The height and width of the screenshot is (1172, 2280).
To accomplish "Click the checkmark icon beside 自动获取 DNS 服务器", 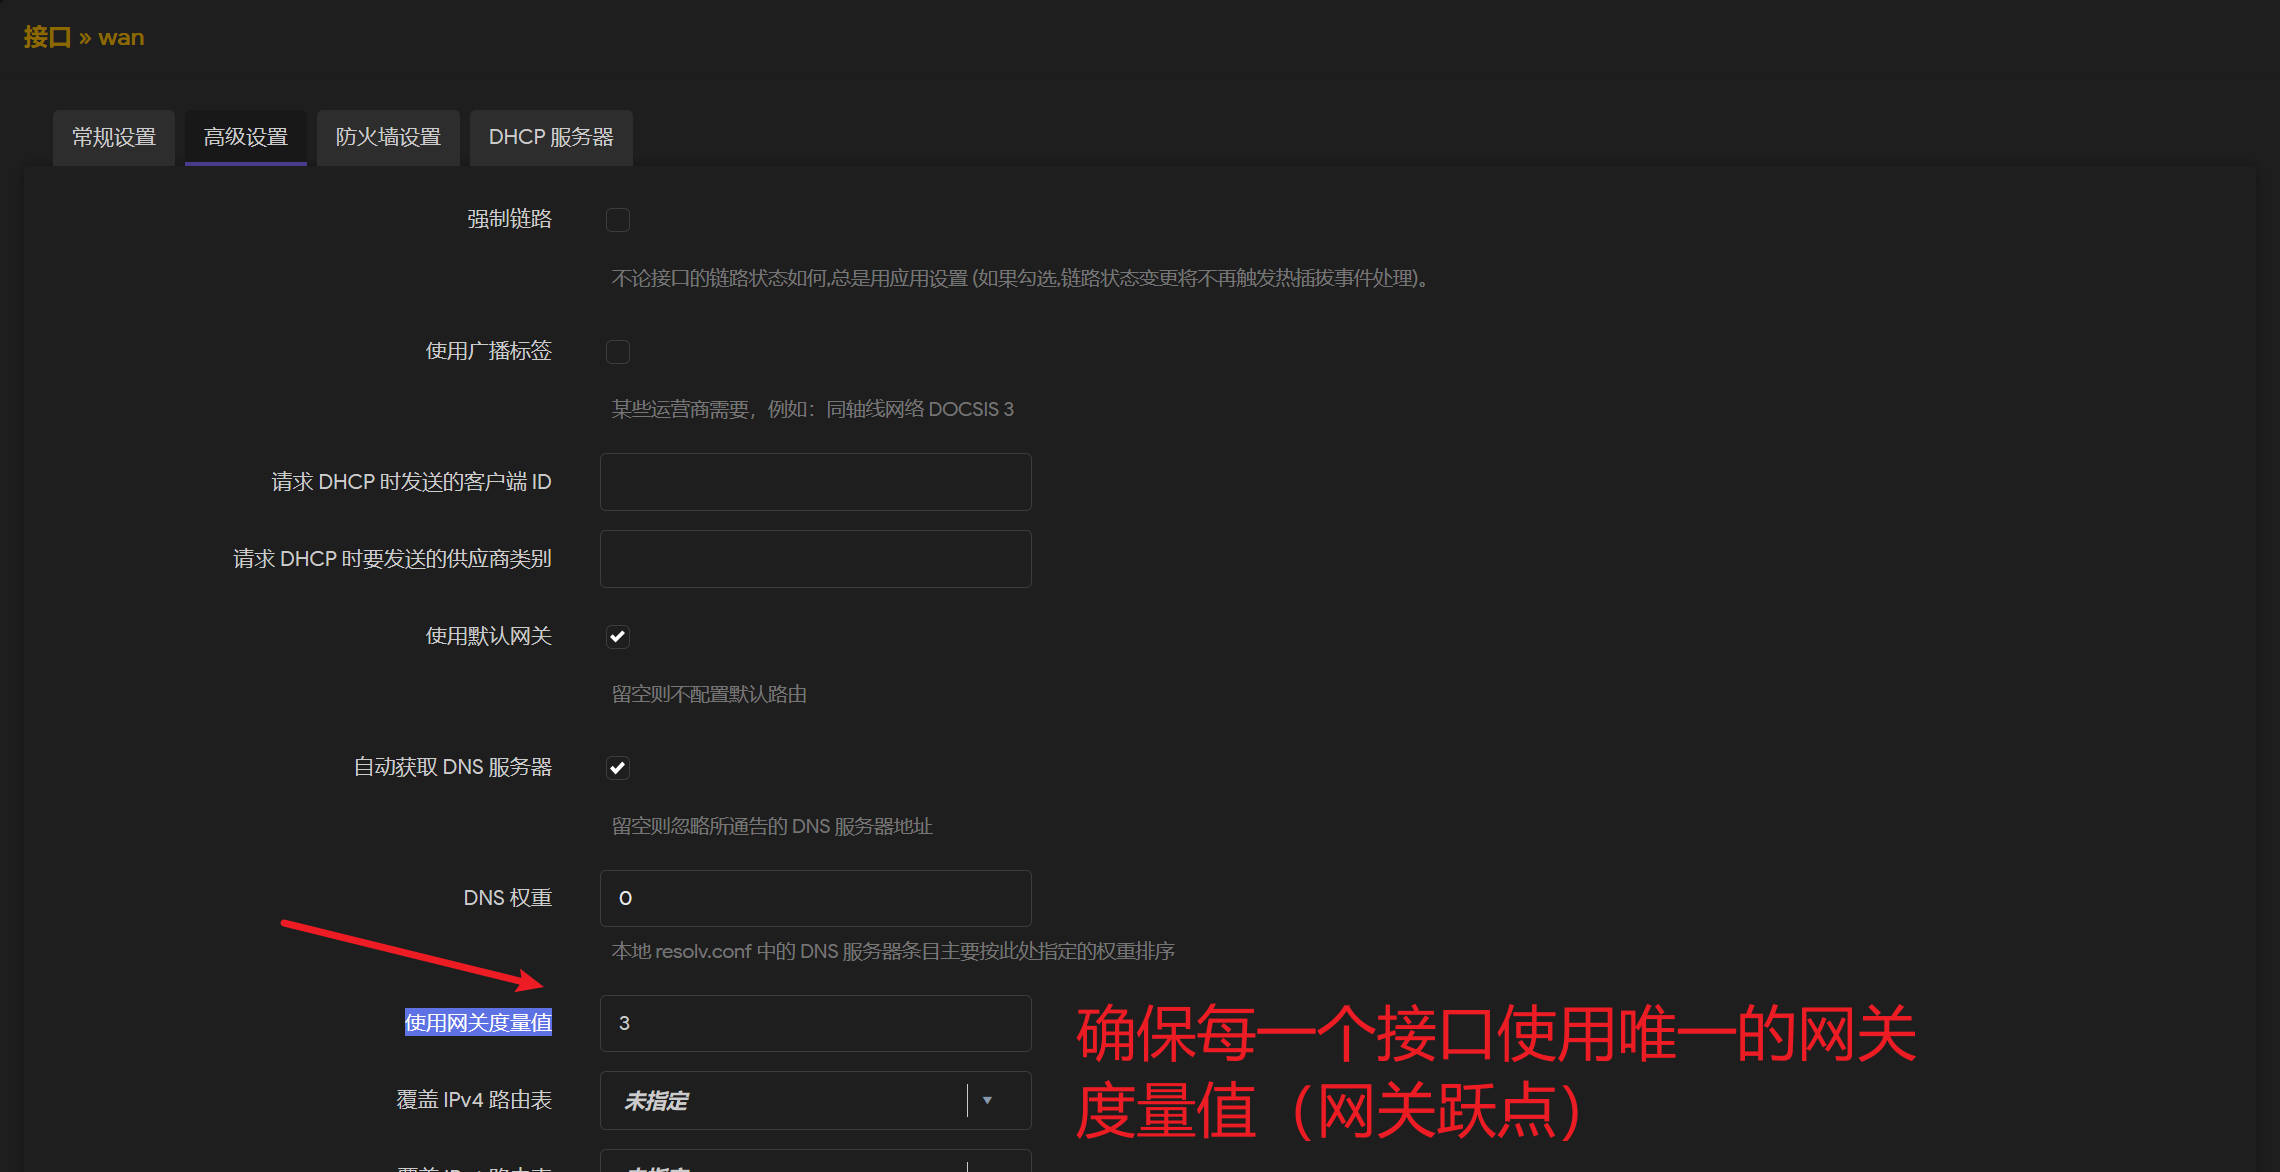I will 617,767.
